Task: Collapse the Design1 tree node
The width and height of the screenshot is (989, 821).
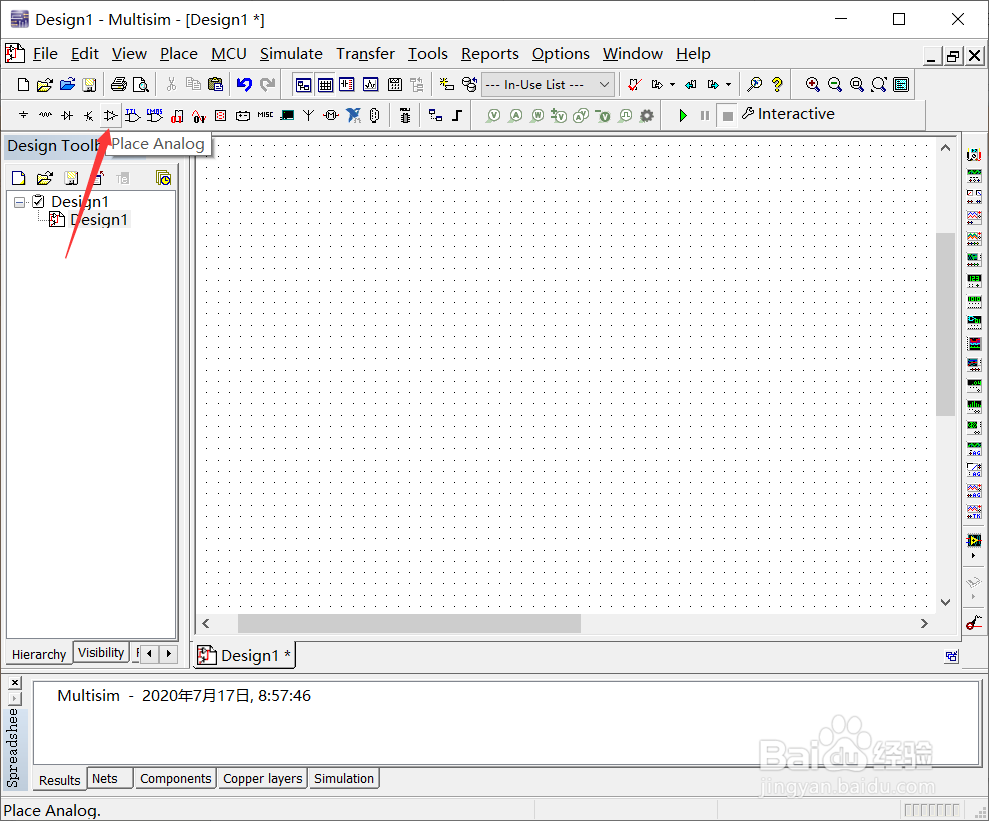Action: [x=20, y=202]
